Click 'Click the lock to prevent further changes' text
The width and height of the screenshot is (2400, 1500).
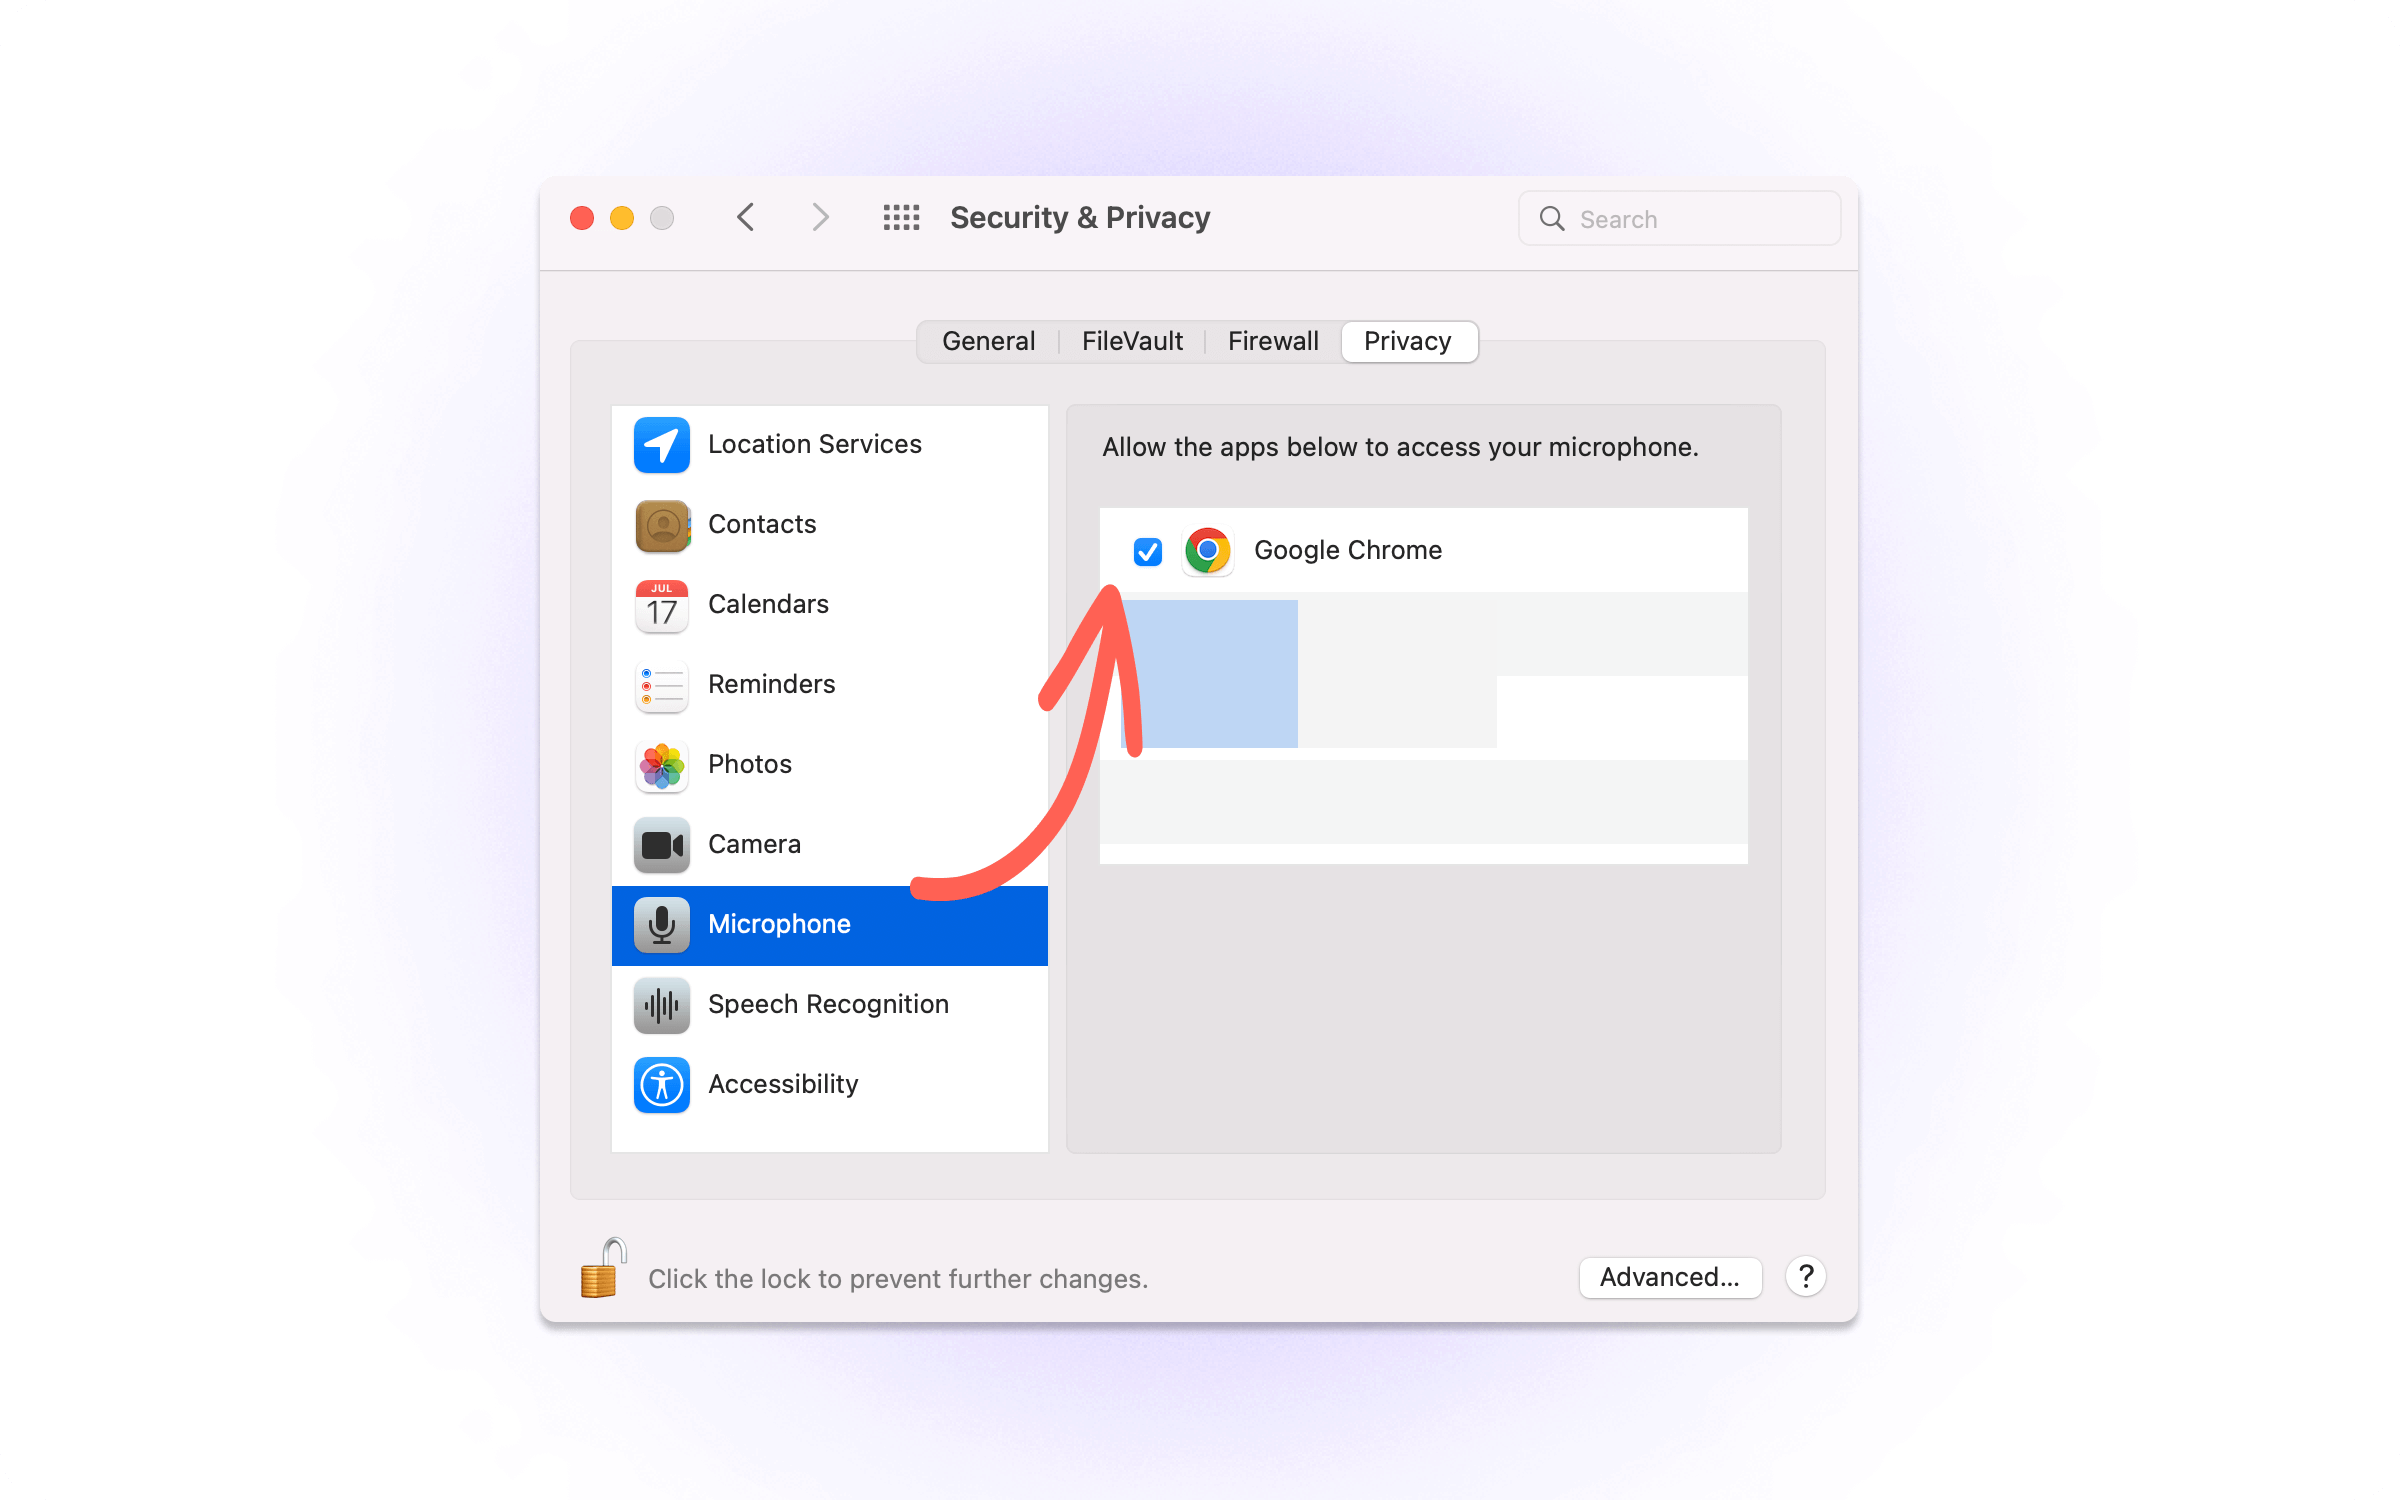tap(898, 1279)
